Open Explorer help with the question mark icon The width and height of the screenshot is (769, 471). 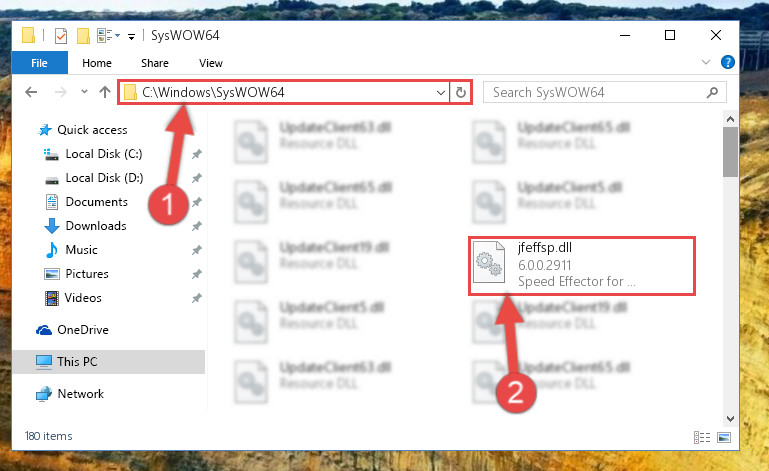coord(727,62)
